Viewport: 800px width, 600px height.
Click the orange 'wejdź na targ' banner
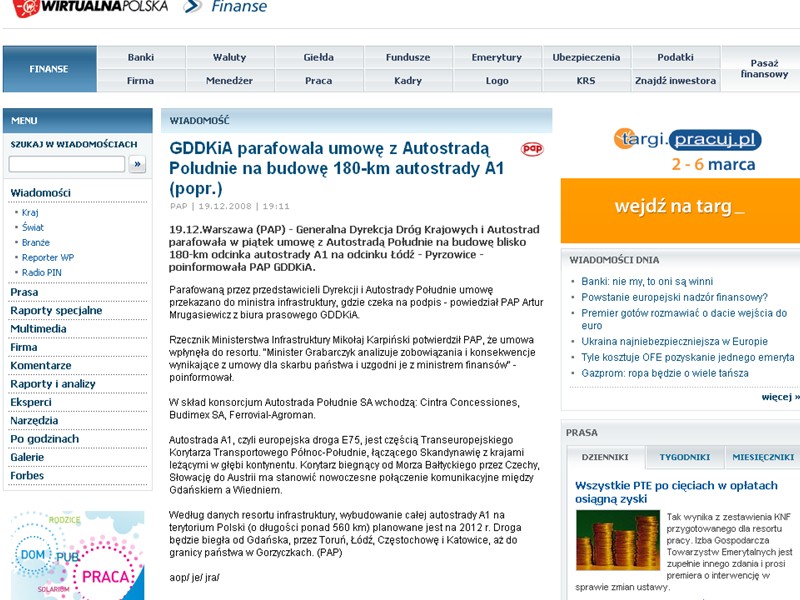680,210
